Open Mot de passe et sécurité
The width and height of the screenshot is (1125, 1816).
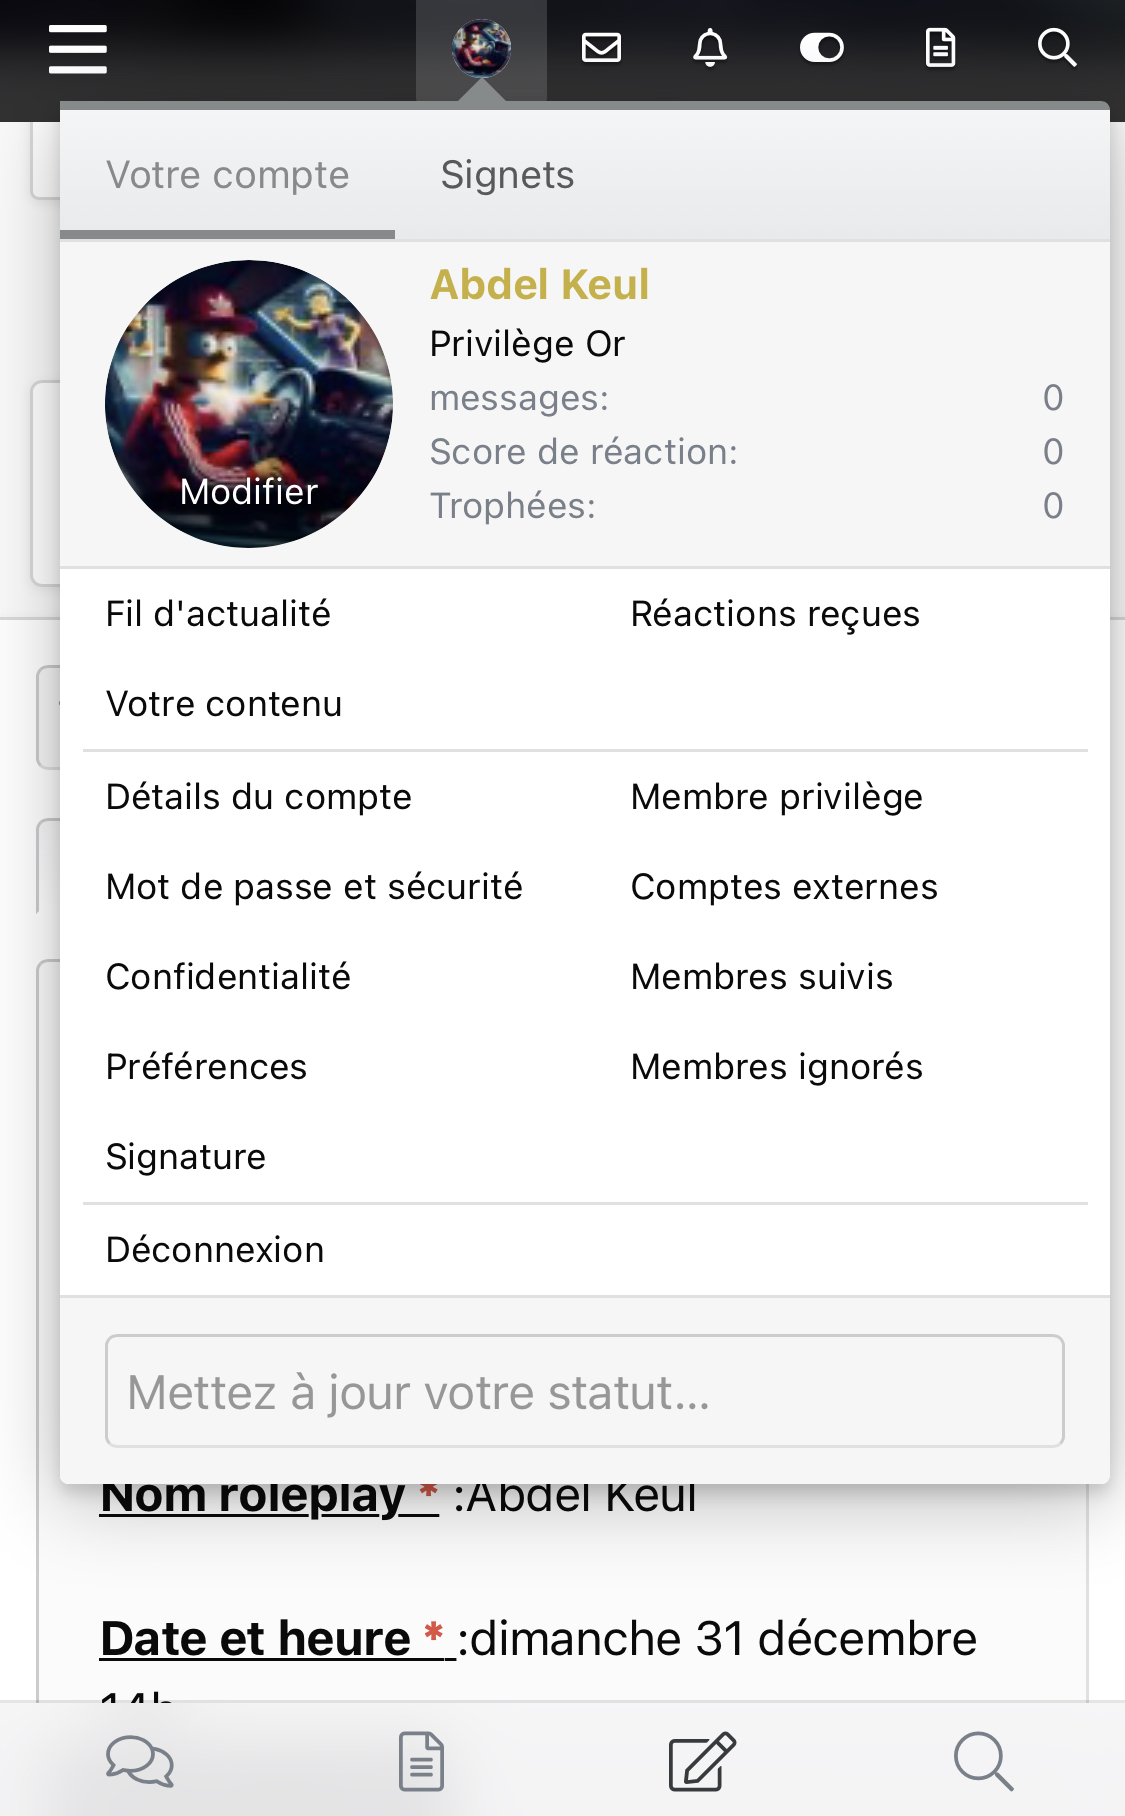coord(314,887)
